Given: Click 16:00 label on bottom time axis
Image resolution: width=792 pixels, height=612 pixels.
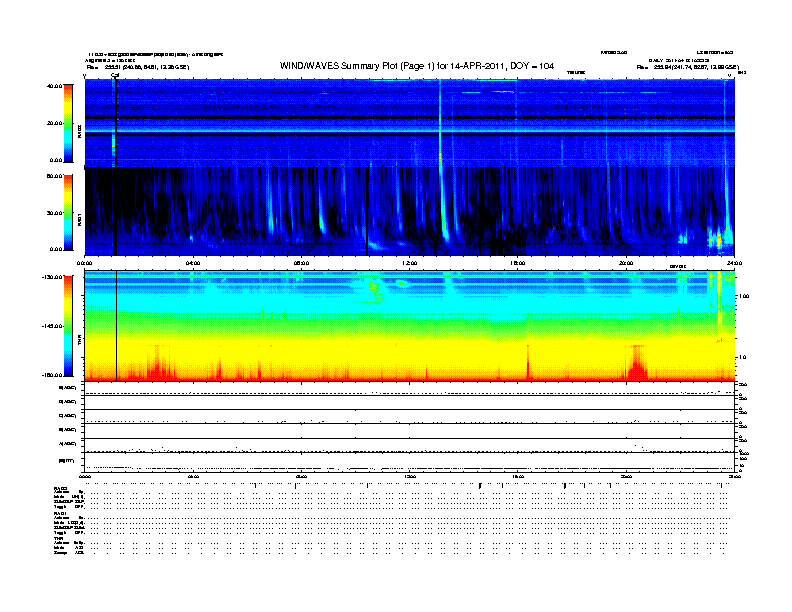Looking at the screenshot, I should pyautogui.click(x=518, y=476).
